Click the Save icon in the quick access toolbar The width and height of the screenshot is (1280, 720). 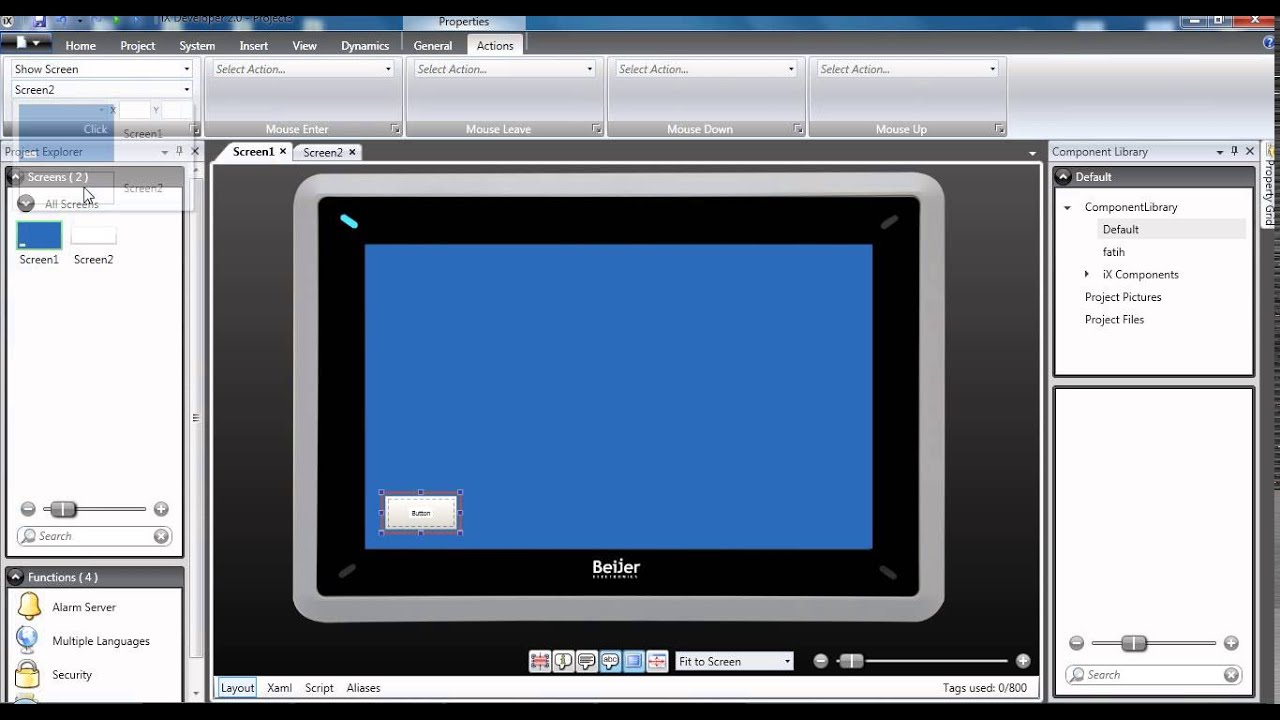click(x=39, y=21)
